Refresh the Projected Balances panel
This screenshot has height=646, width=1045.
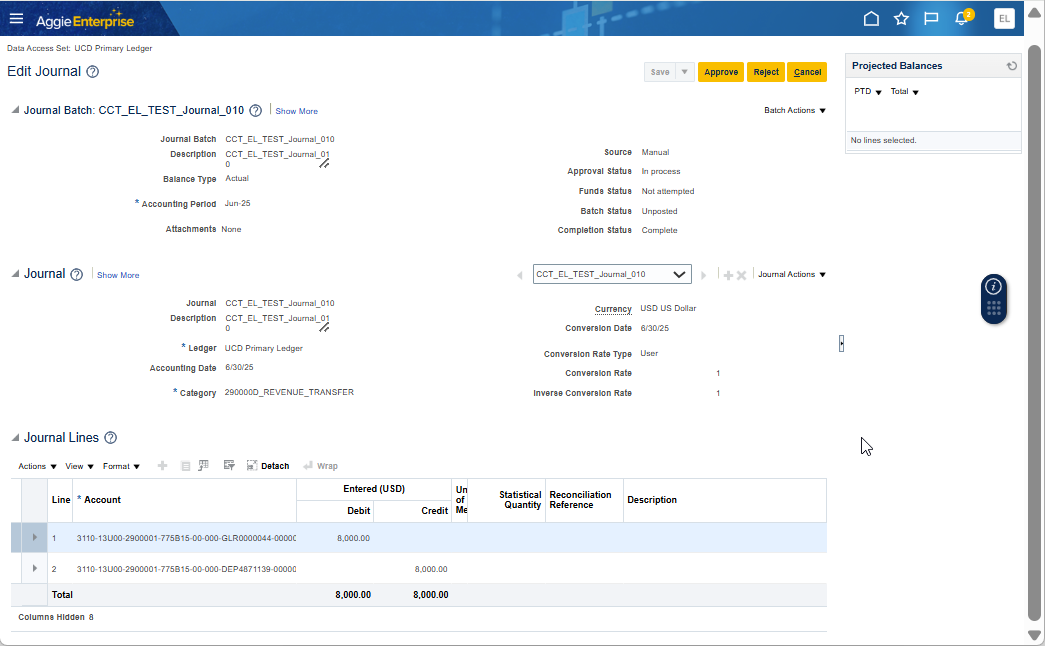click(x=1012, y=66)
